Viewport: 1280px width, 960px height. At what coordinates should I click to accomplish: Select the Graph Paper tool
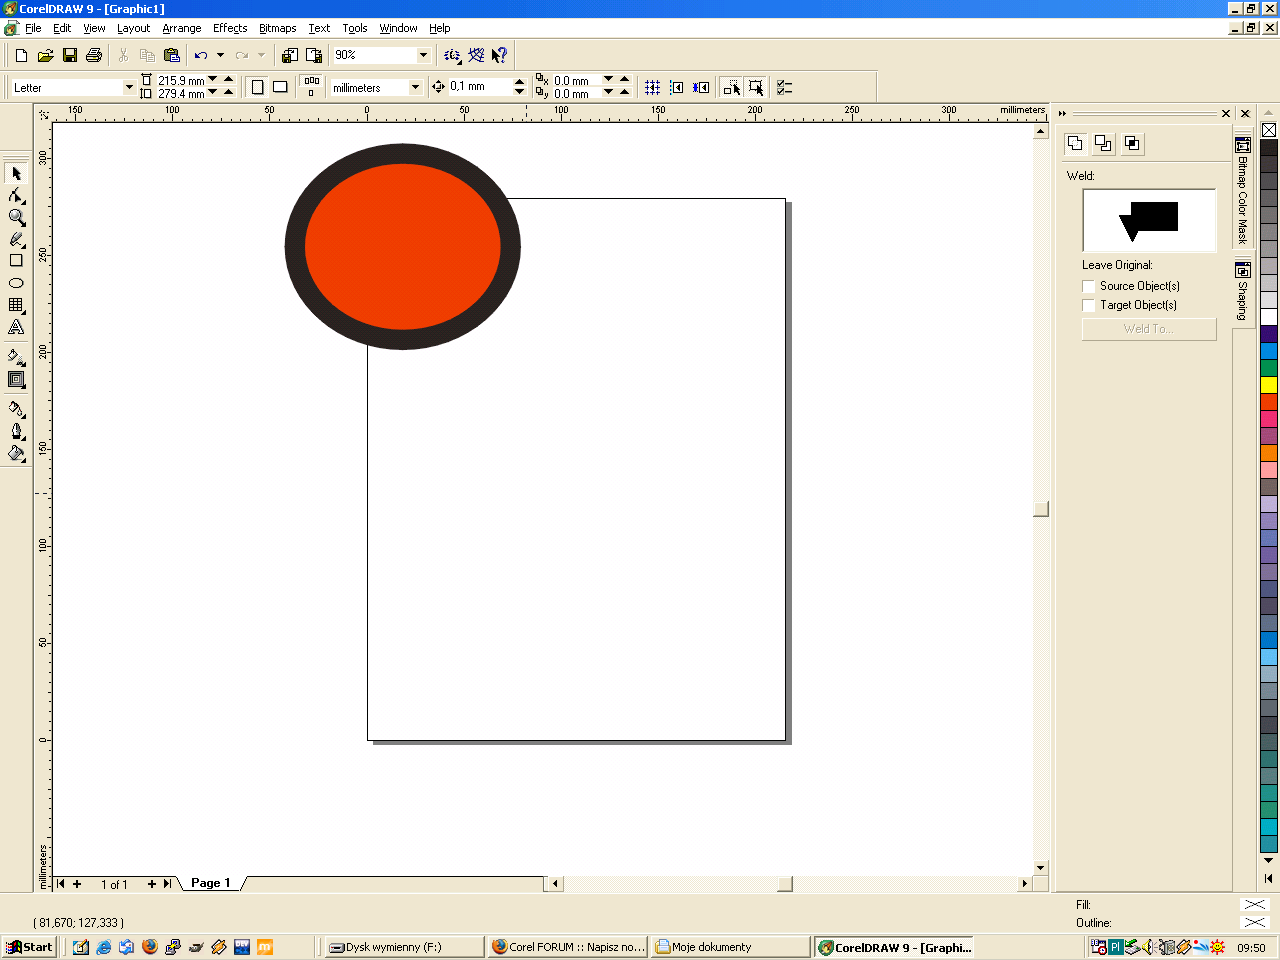coord(16,305)
